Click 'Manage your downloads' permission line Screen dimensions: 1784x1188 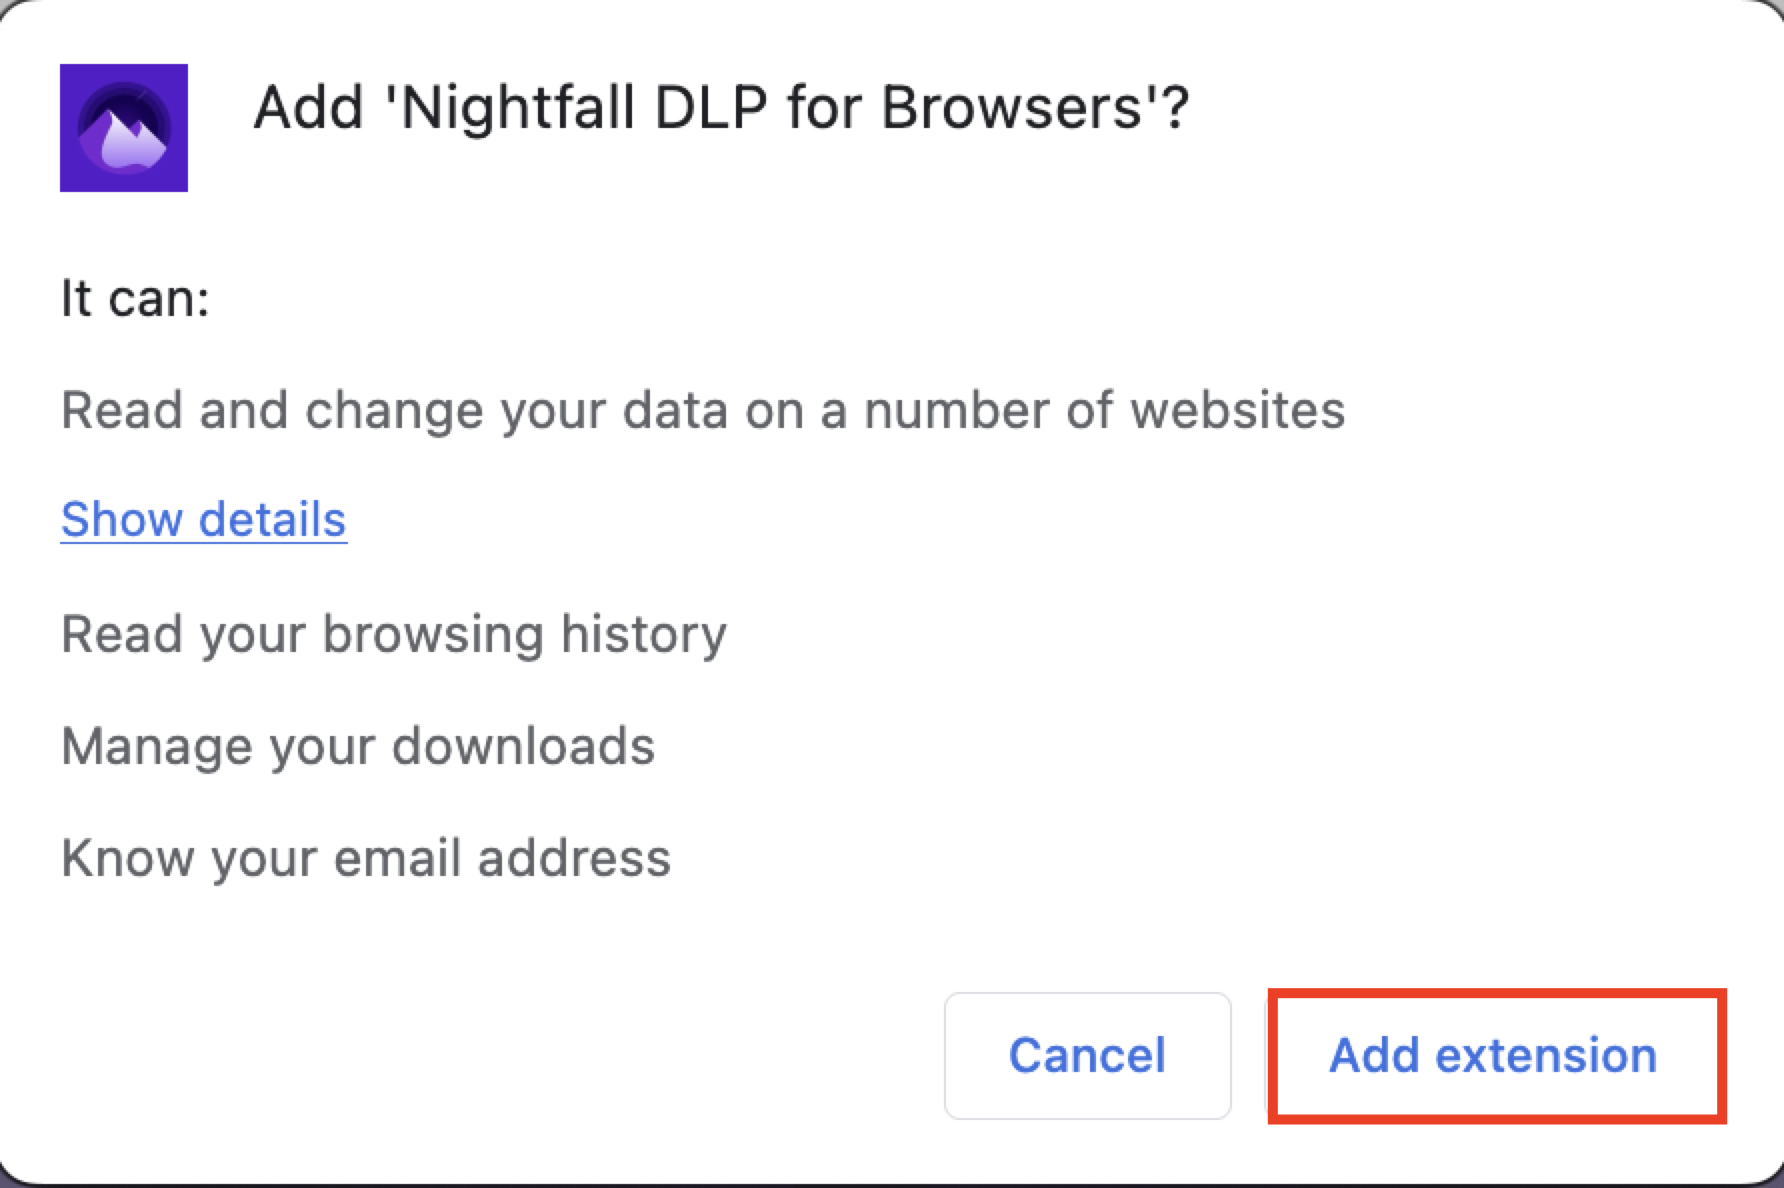click(x=358, y=746)
